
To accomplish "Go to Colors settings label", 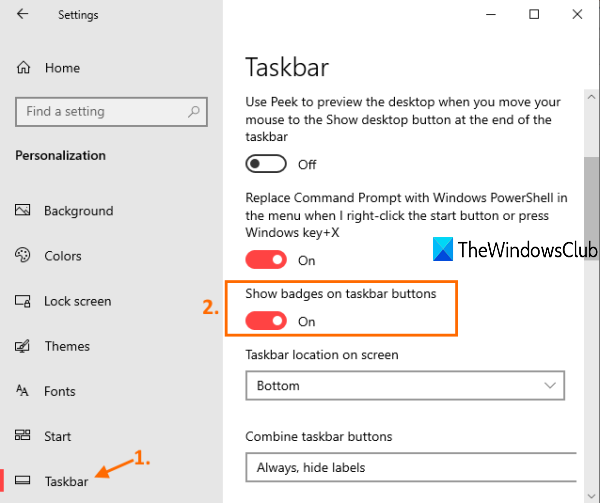I will [63, 256].
